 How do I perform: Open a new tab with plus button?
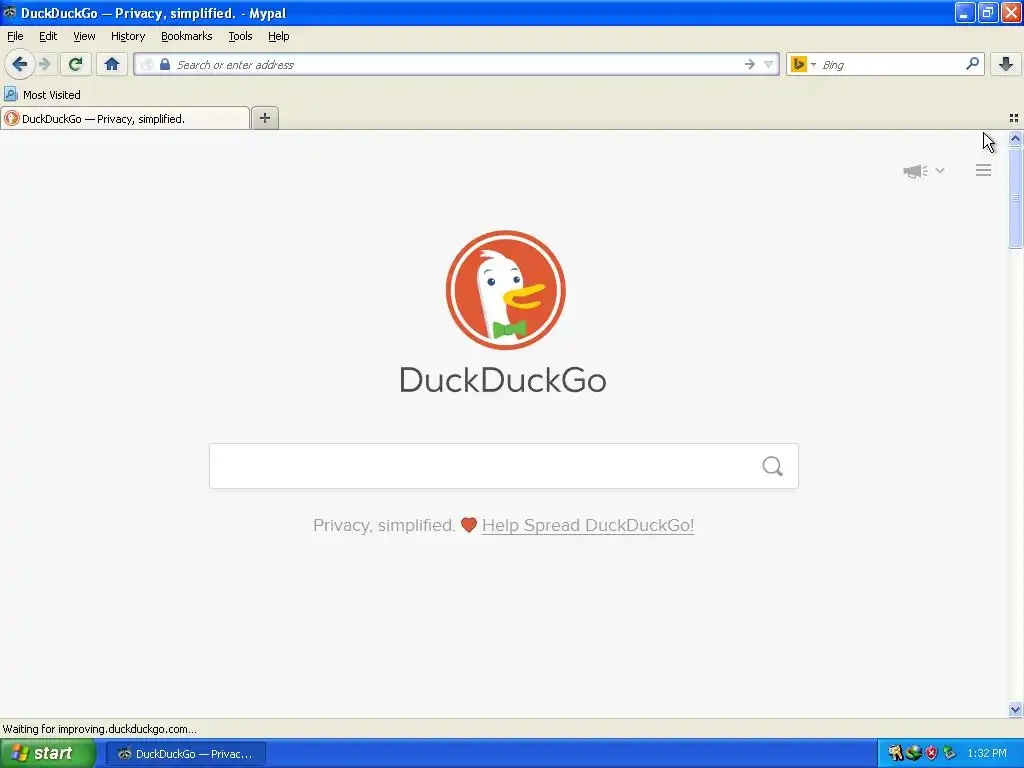pyautogui.click(x=264, y=118)
